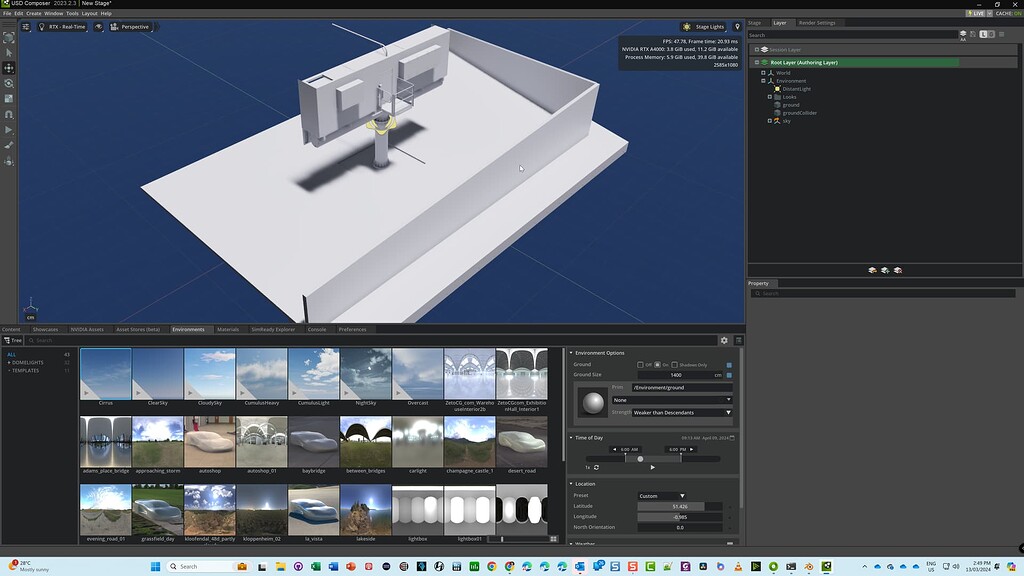Click the viewport settings sliders icon
Screen dimensions: 1024x576
(x=27, y=27)
